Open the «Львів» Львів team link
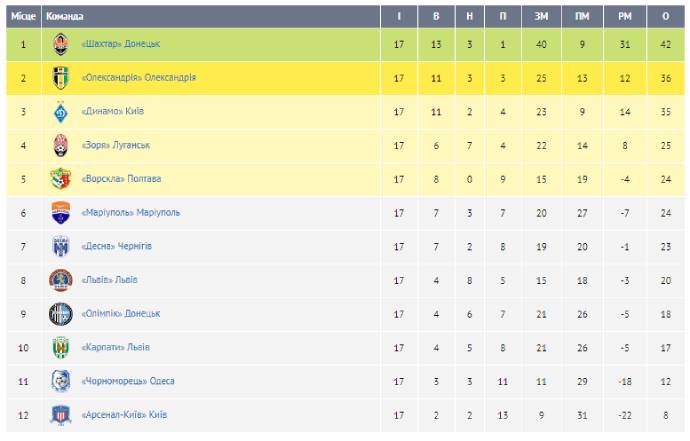This screenshot has height=441, width=690. [x=109, y=280]
